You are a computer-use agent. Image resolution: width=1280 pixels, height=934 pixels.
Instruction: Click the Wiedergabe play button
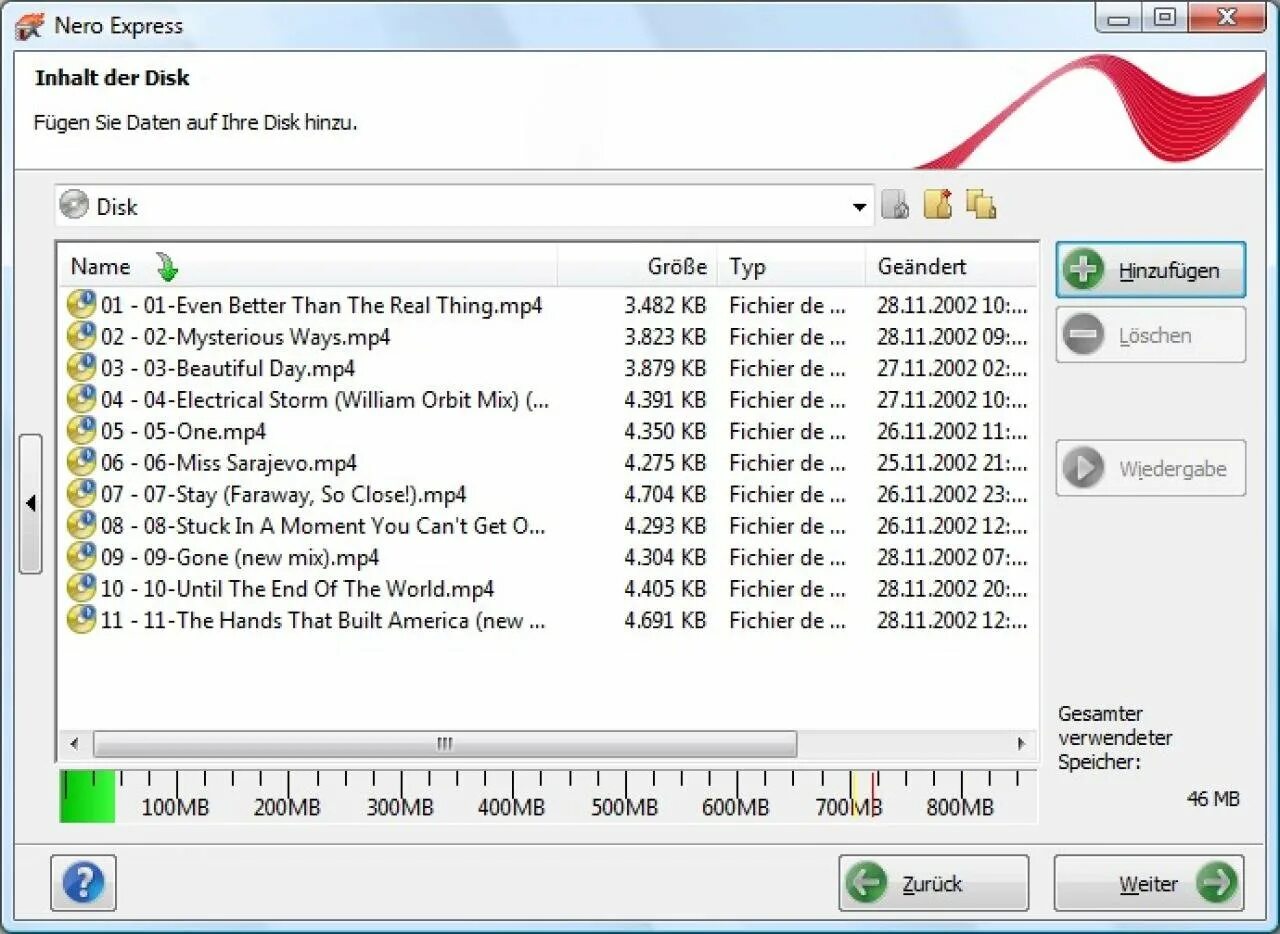[1150, 468]
